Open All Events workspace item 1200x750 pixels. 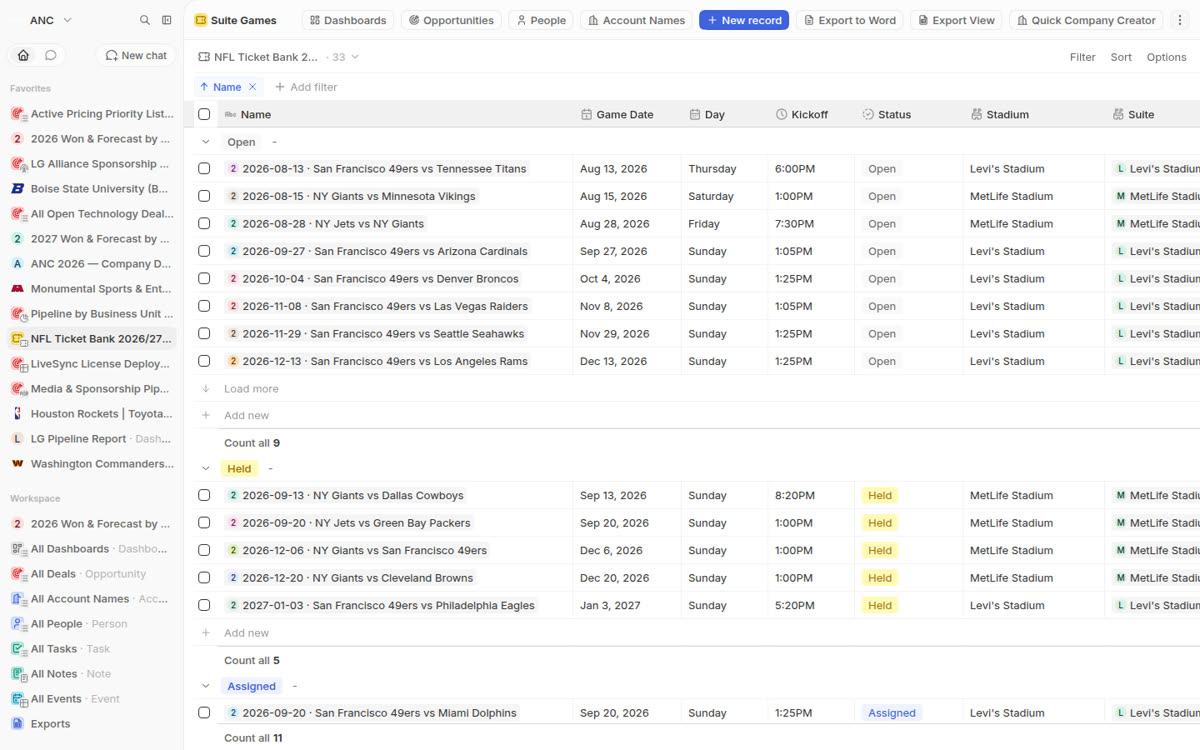pos(92,699)
